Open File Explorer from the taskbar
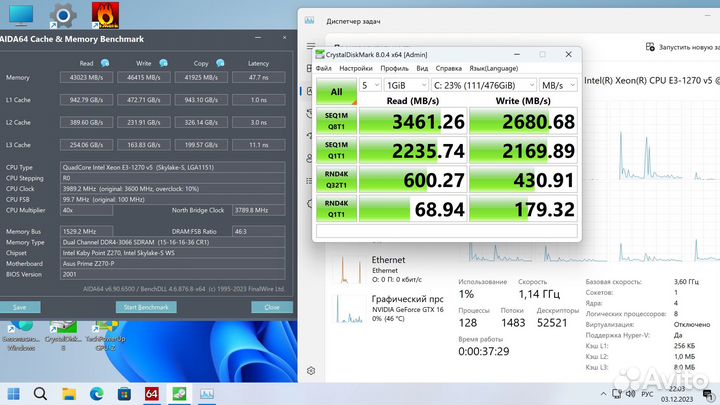The width and height of the screenshot is (720, 405). [69, 394]
